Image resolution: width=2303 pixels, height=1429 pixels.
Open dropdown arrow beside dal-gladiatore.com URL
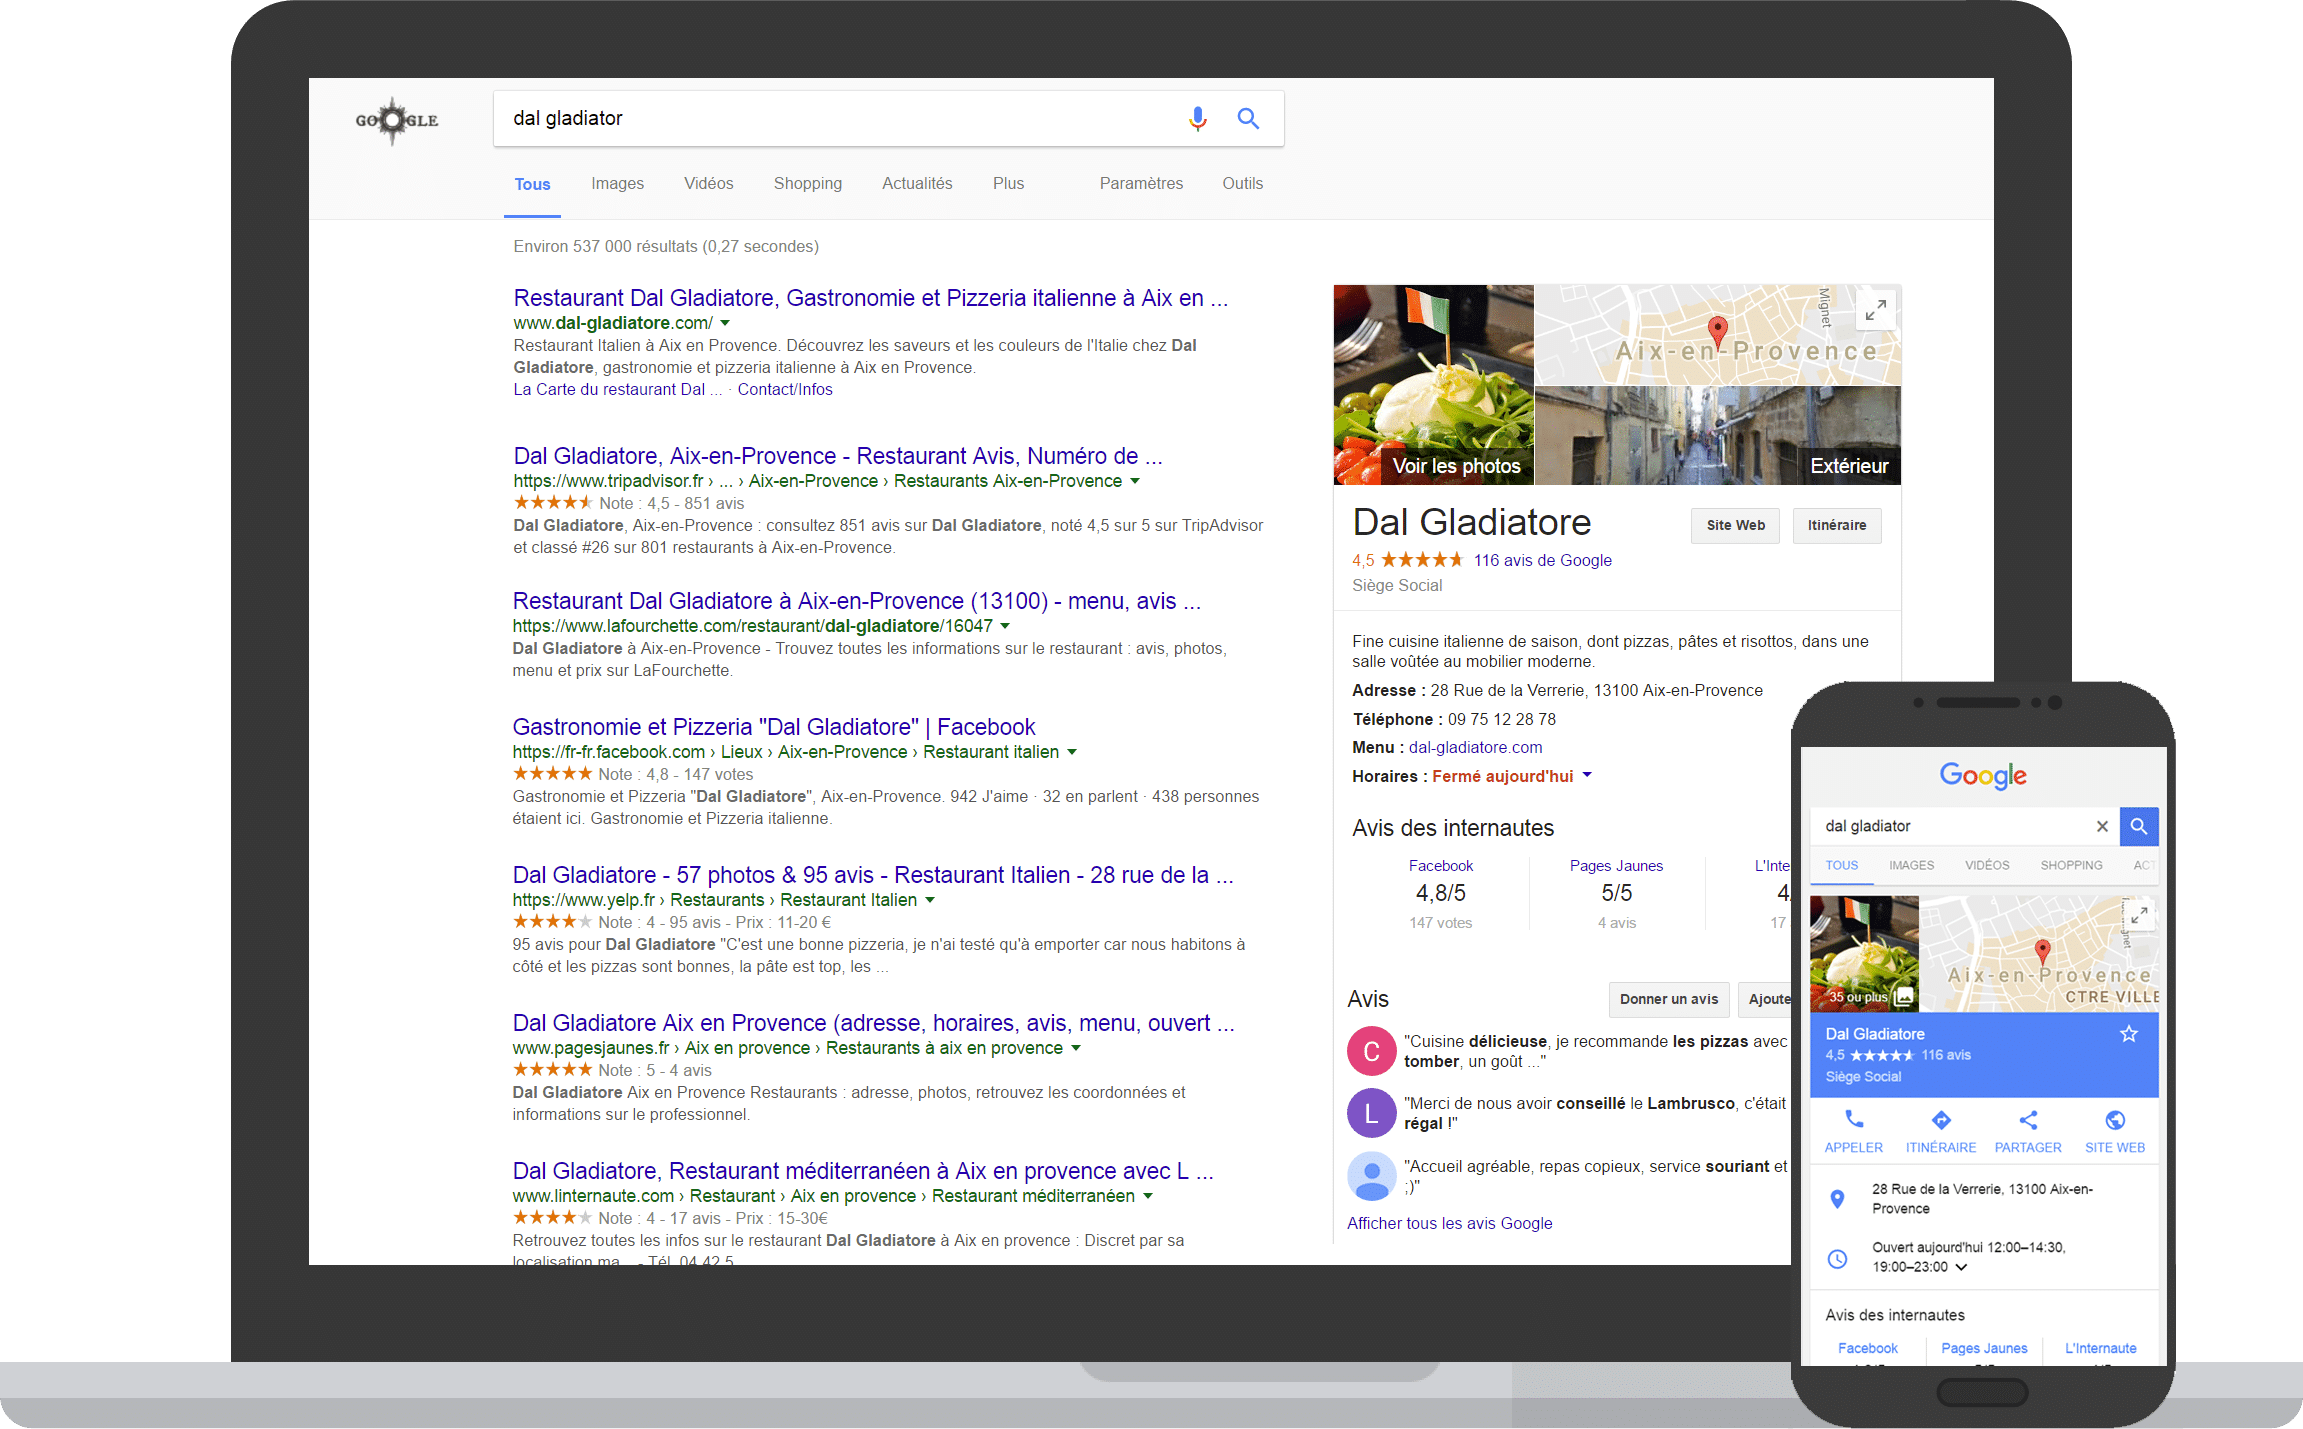point(725,323)
